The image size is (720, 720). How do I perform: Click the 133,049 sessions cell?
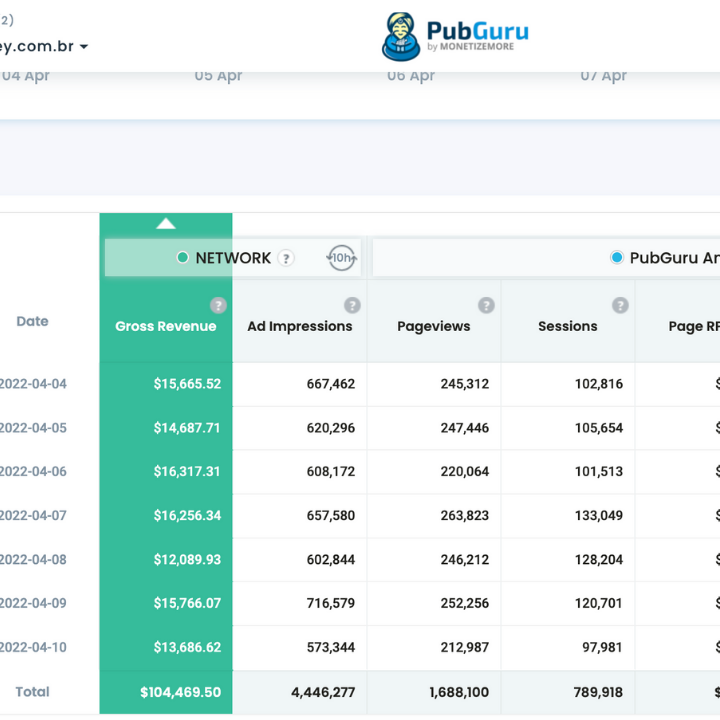[599, 516]
